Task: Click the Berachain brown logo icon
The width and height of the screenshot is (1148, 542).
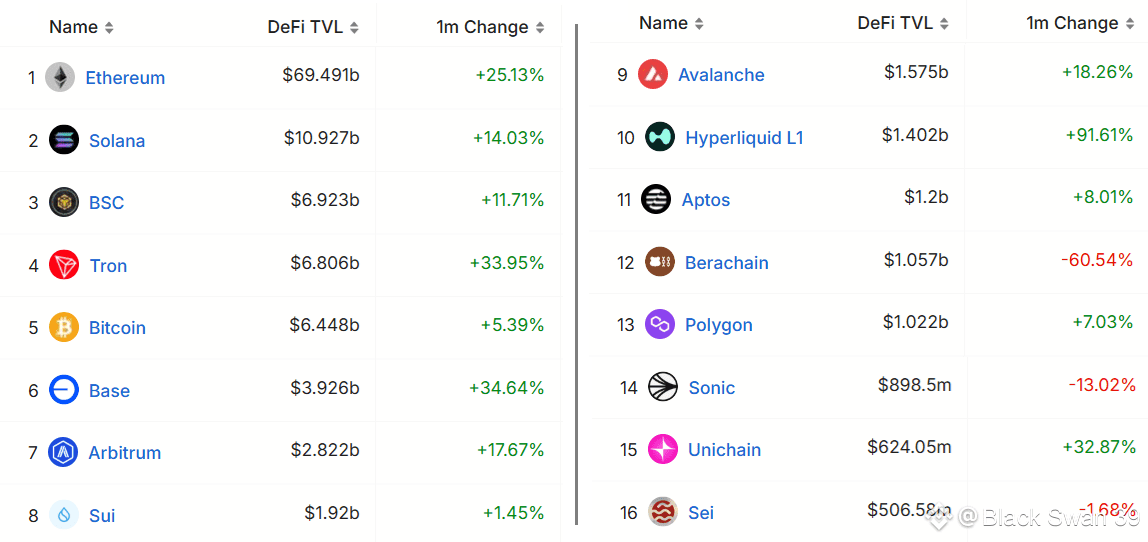Action: (660, 262)
